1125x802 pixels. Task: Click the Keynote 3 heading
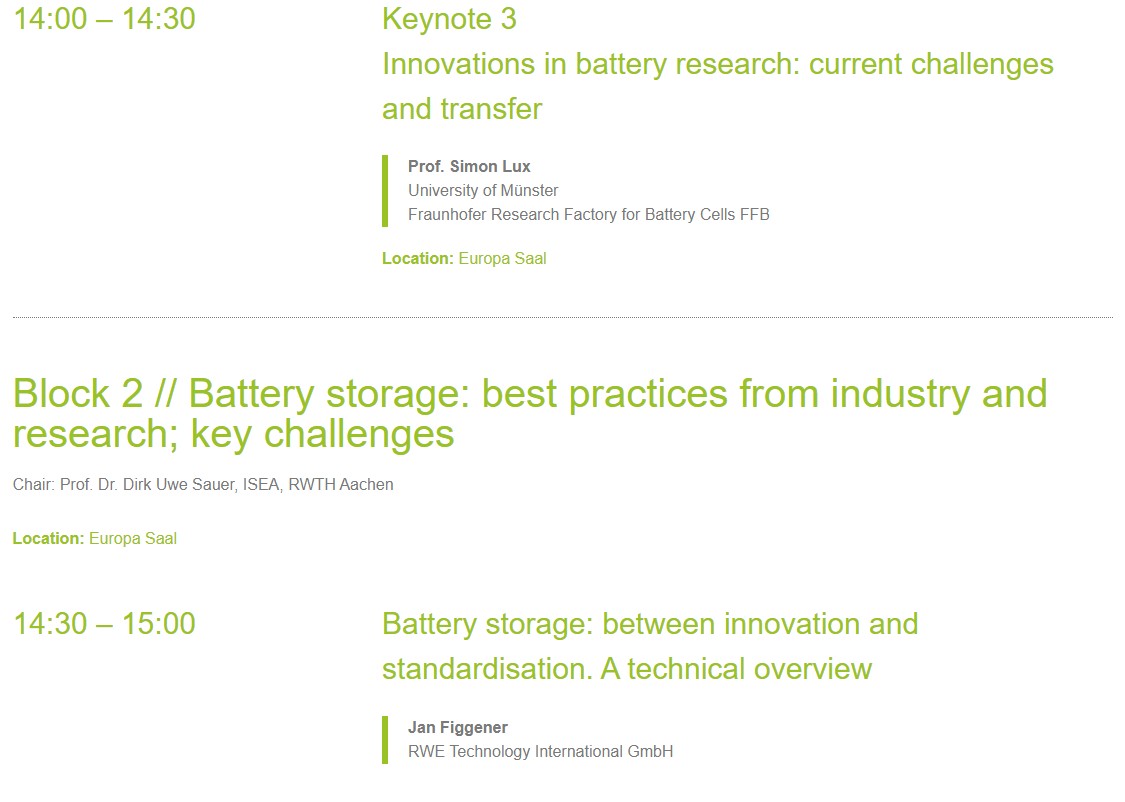click(x=449, y=19)
